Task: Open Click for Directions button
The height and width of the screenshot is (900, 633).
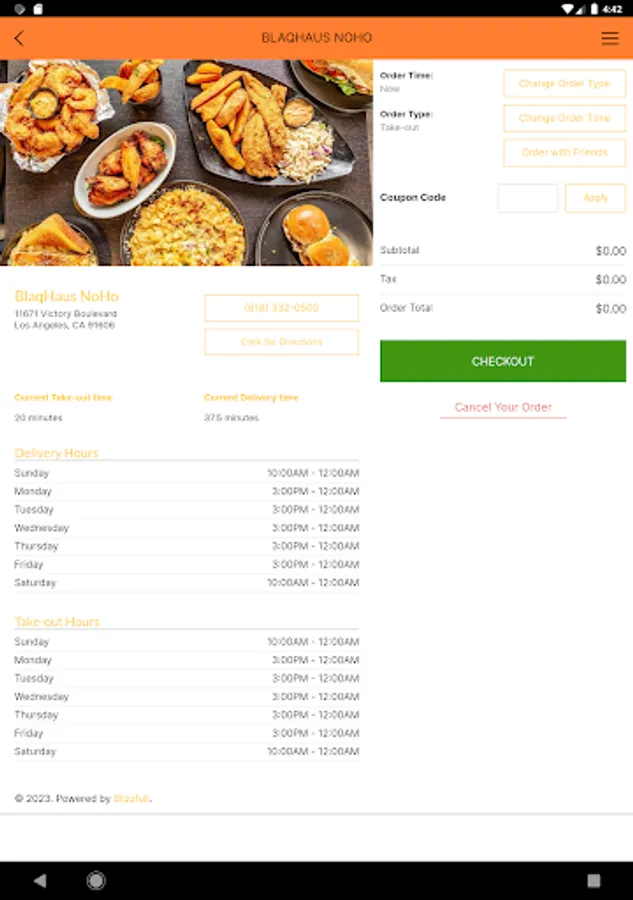Action: 281,342
